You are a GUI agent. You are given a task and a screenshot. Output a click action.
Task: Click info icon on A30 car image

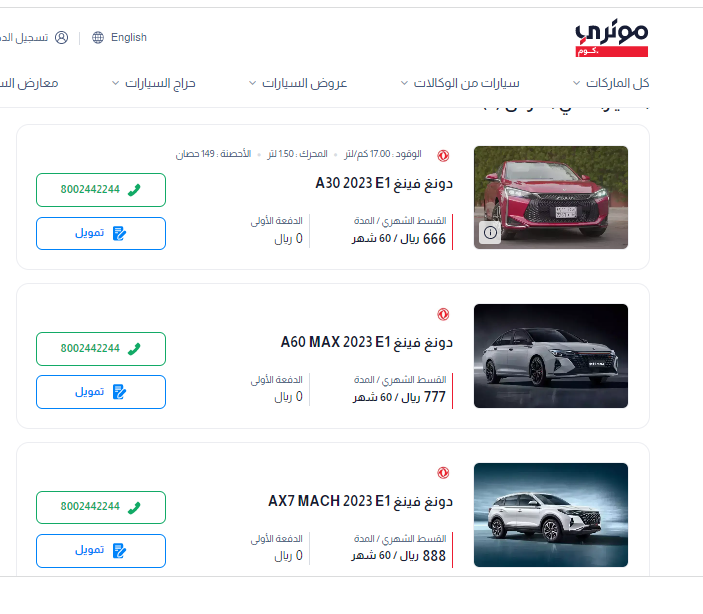490,232
